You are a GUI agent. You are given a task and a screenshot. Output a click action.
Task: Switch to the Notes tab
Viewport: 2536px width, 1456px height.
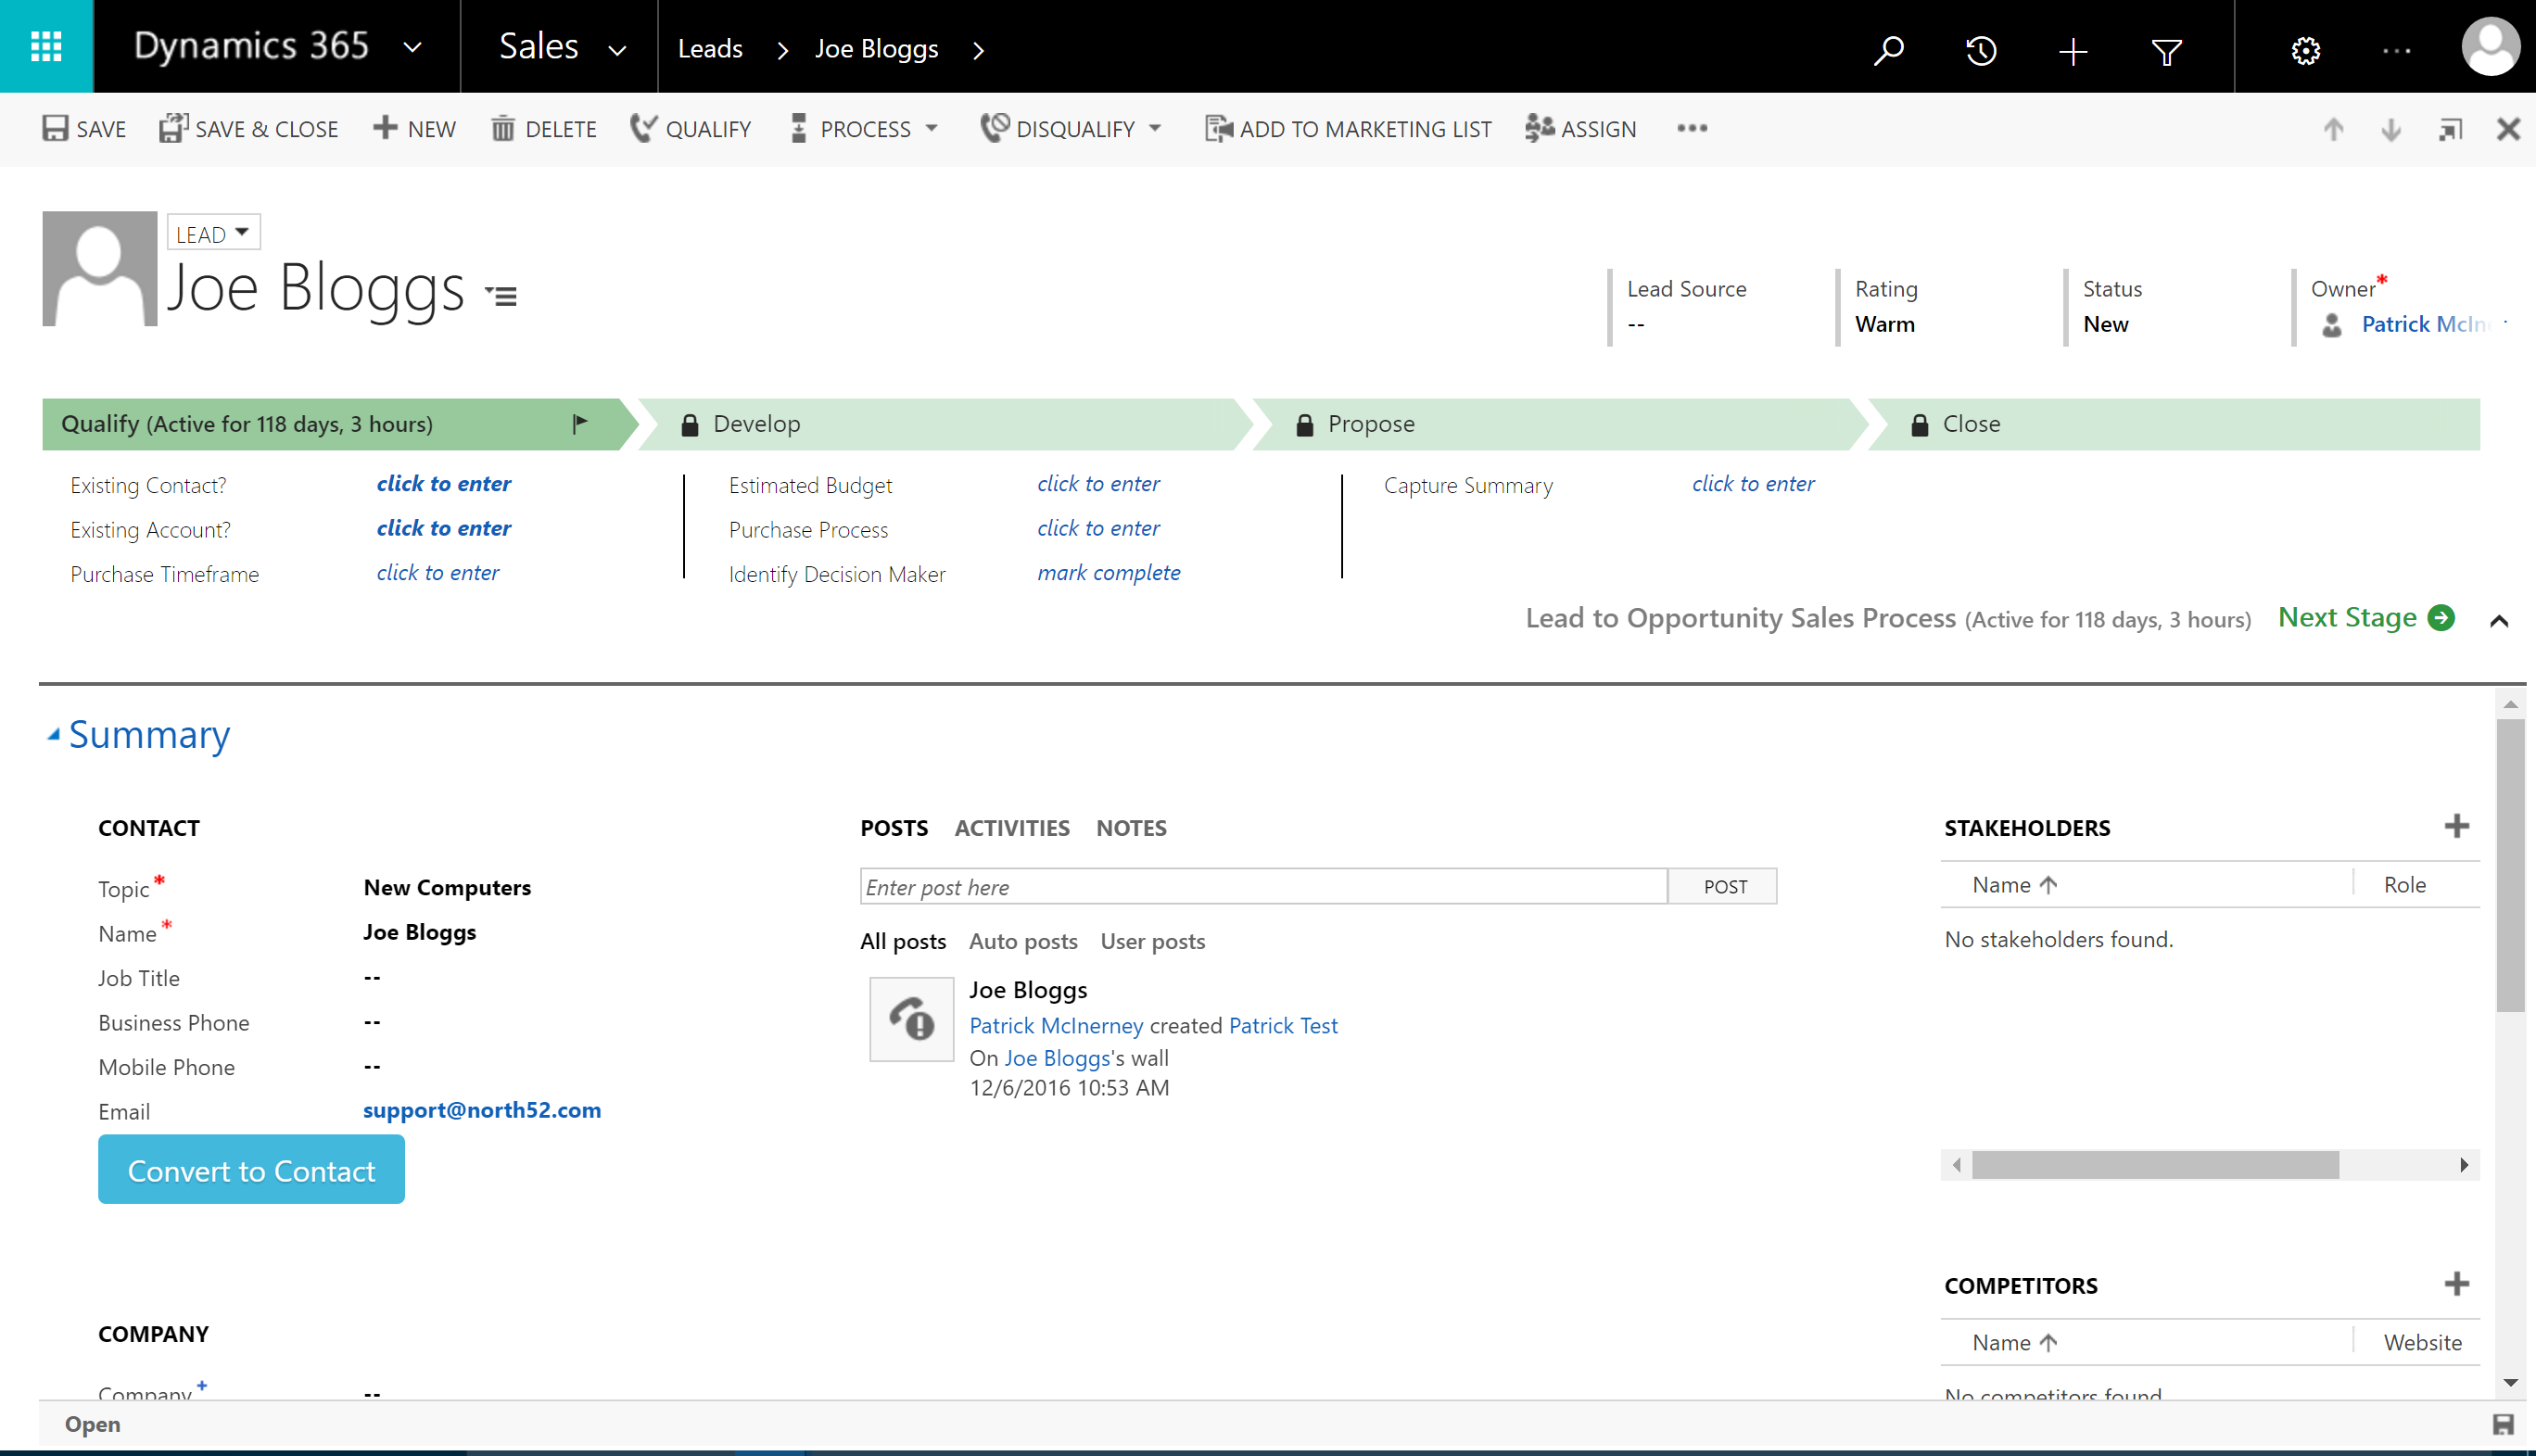tap(1131, 828)
